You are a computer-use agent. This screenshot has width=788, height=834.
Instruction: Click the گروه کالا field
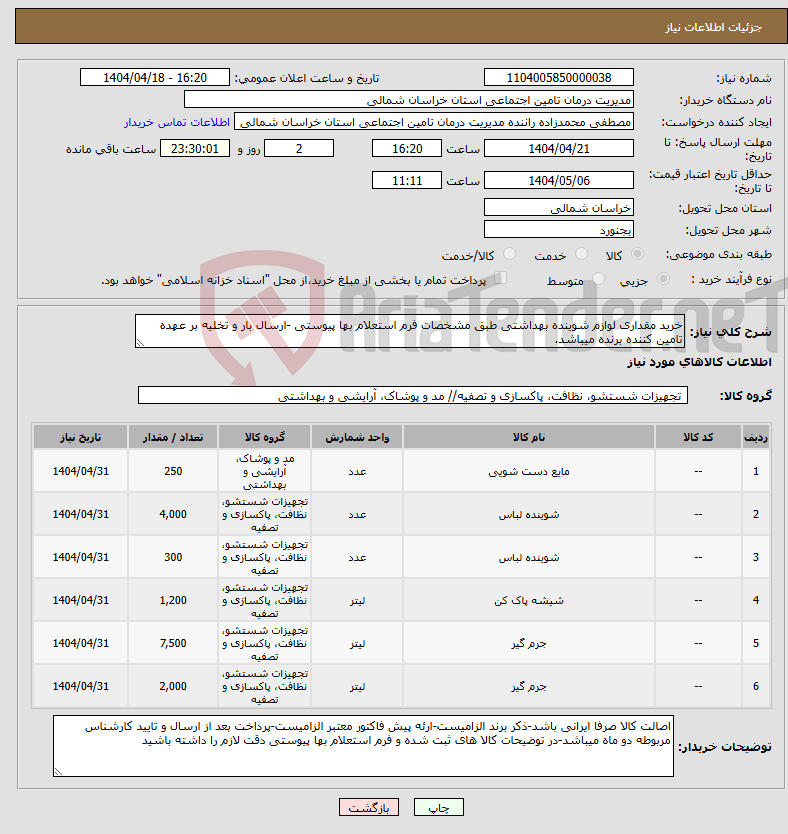[413, 396]
